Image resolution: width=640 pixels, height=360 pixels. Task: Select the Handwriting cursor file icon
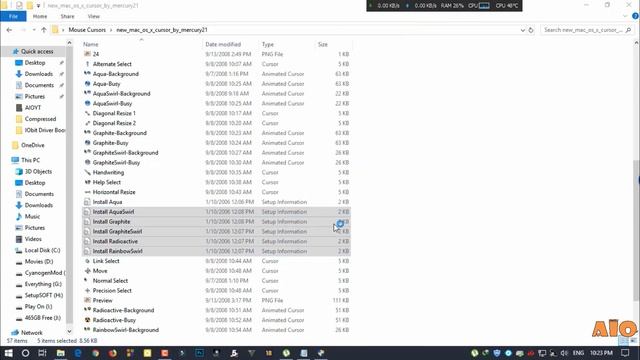click(x=87, y=172)
